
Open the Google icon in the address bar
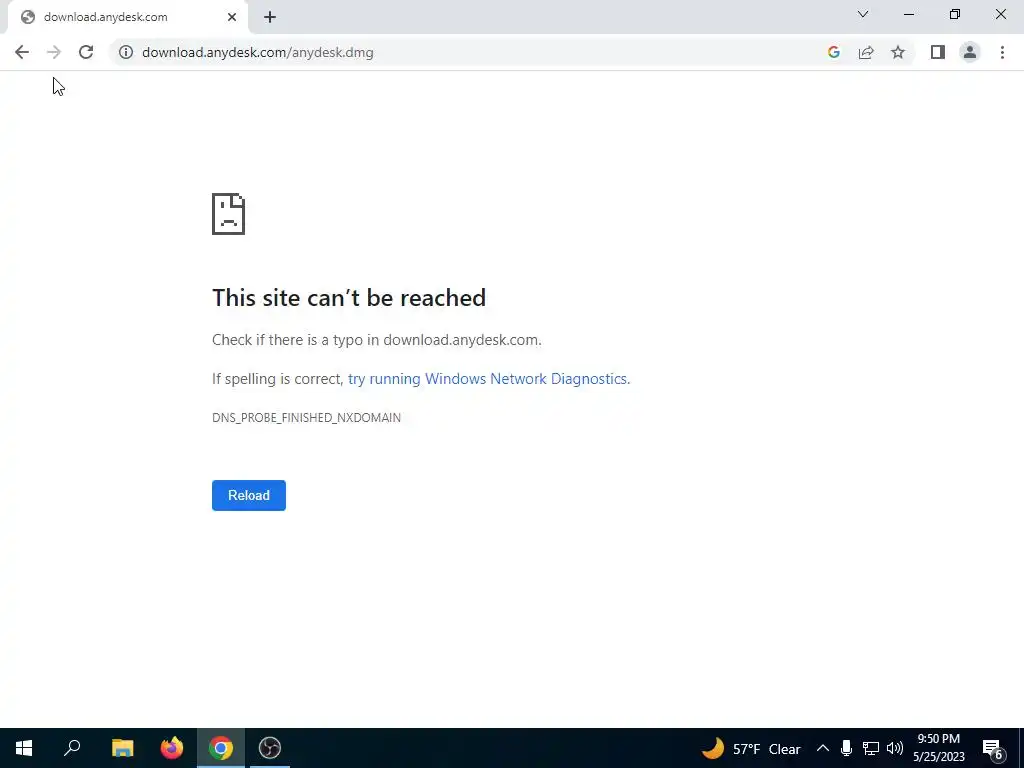point(833,52)
